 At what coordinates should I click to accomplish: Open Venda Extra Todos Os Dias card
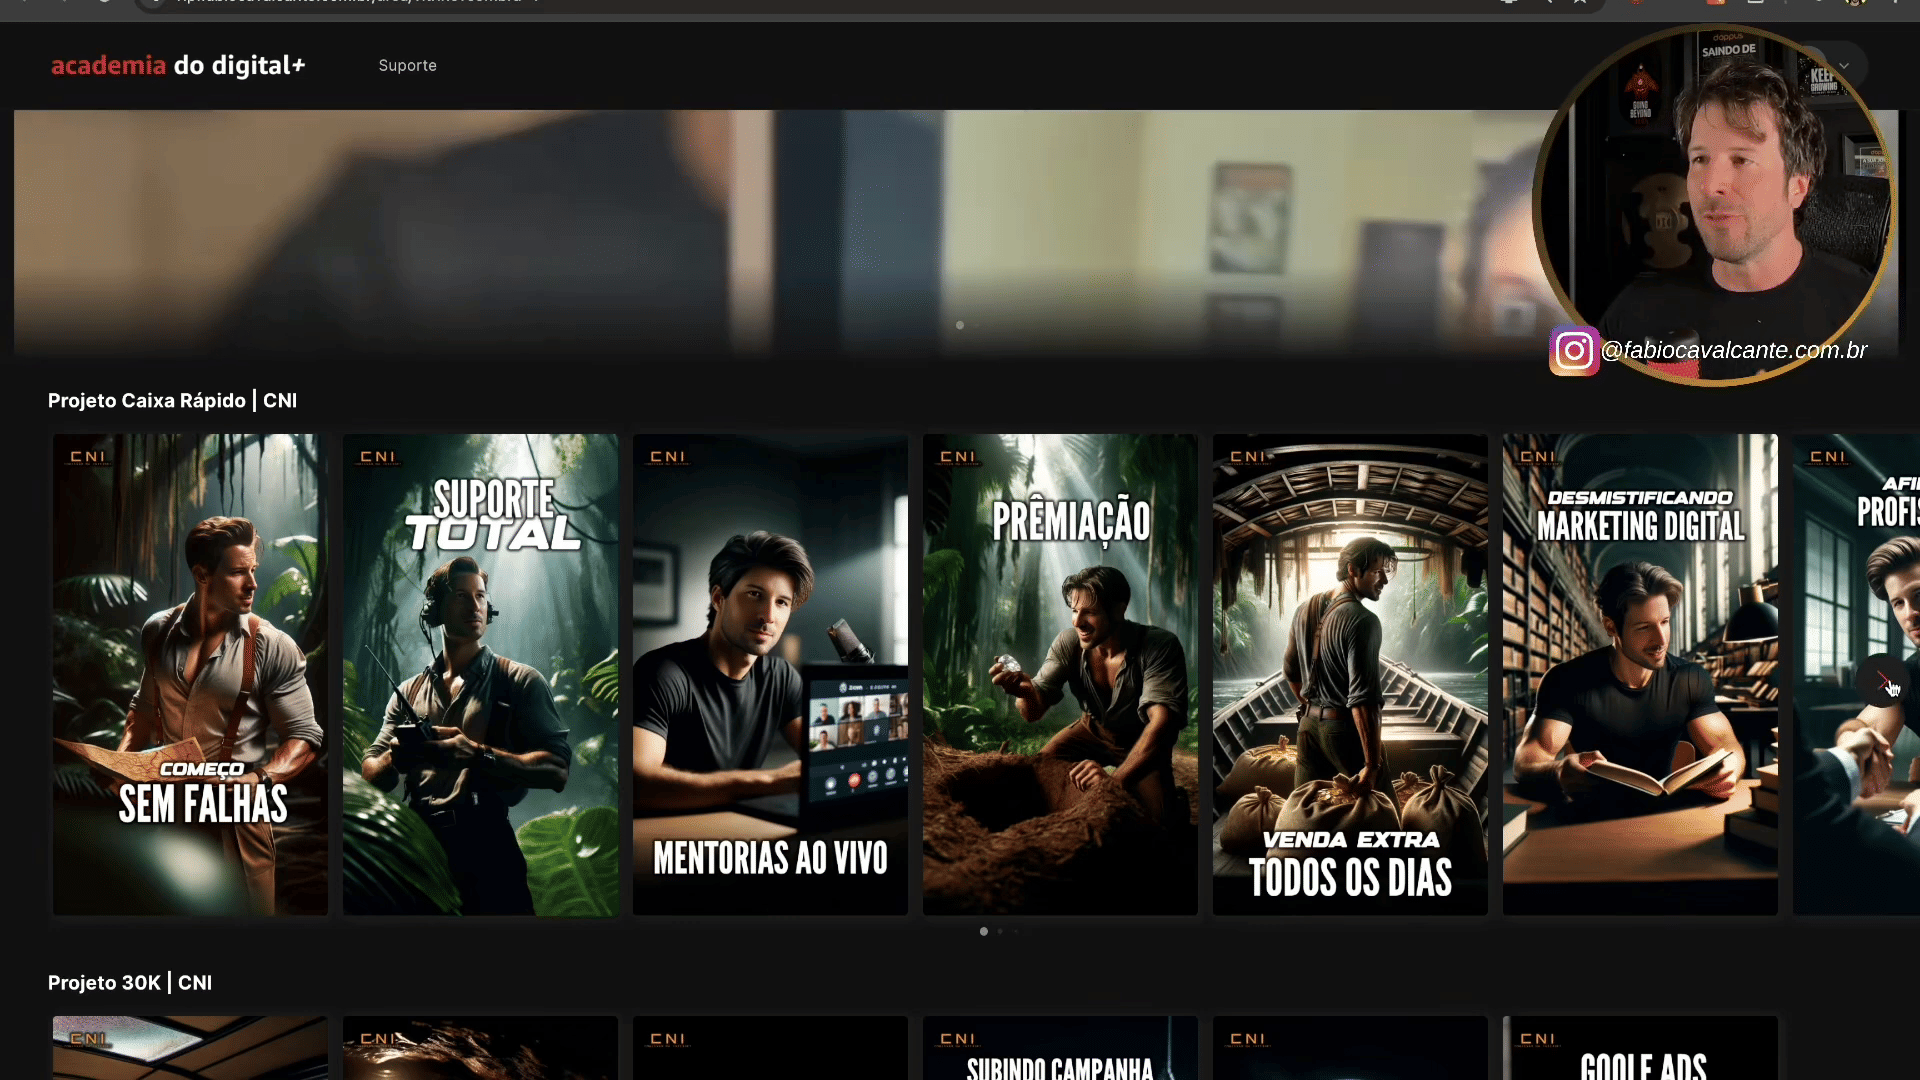coord(1350,675)
